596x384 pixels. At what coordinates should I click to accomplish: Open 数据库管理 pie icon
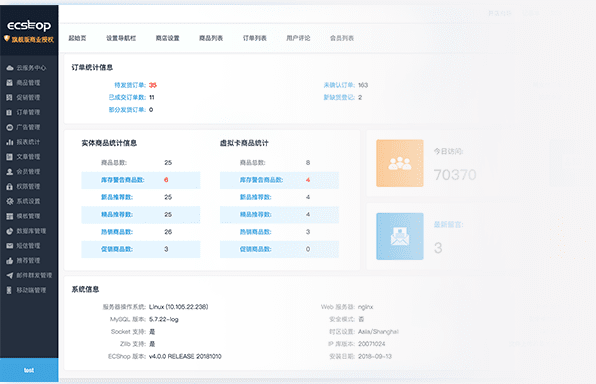pyautogui.click(x=10, y=231)
